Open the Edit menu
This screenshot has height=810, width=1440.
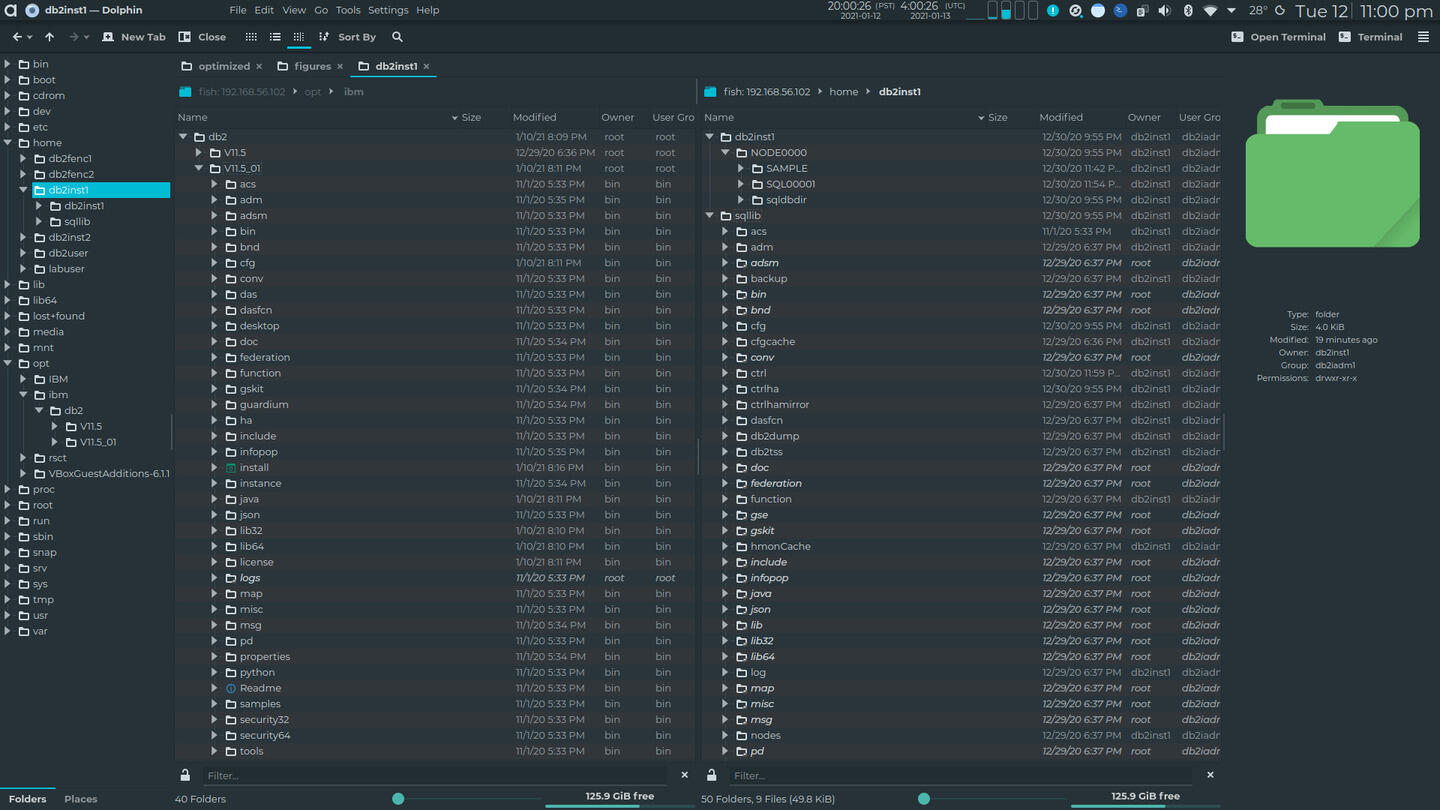click(x=264, y=10)
